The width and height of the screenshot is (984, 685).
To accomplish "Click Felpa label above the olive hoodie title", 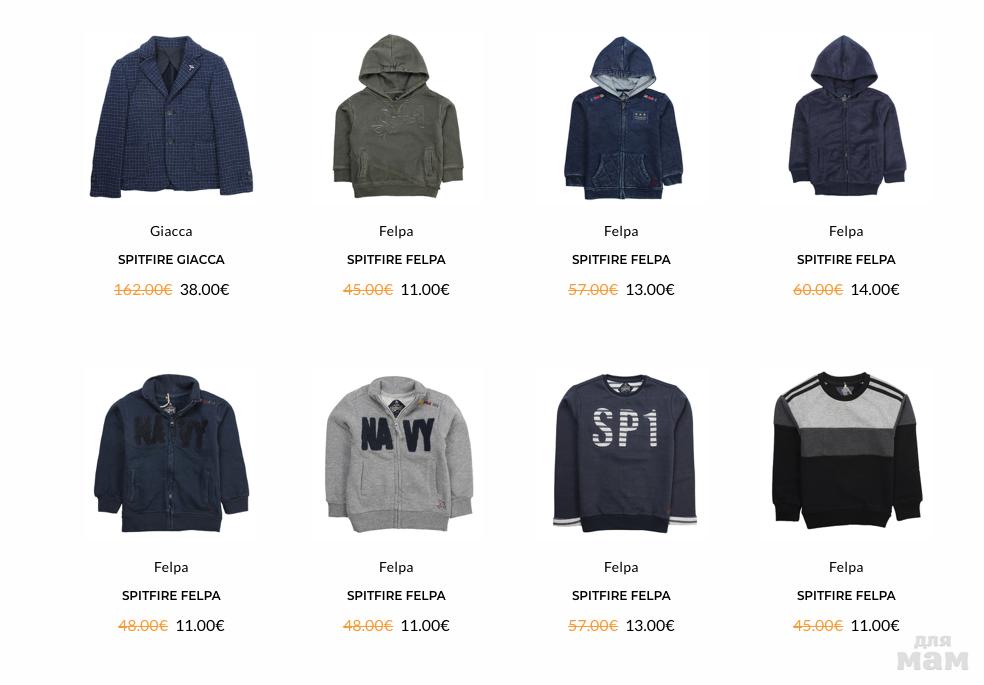I will click(x=396, y=231).
